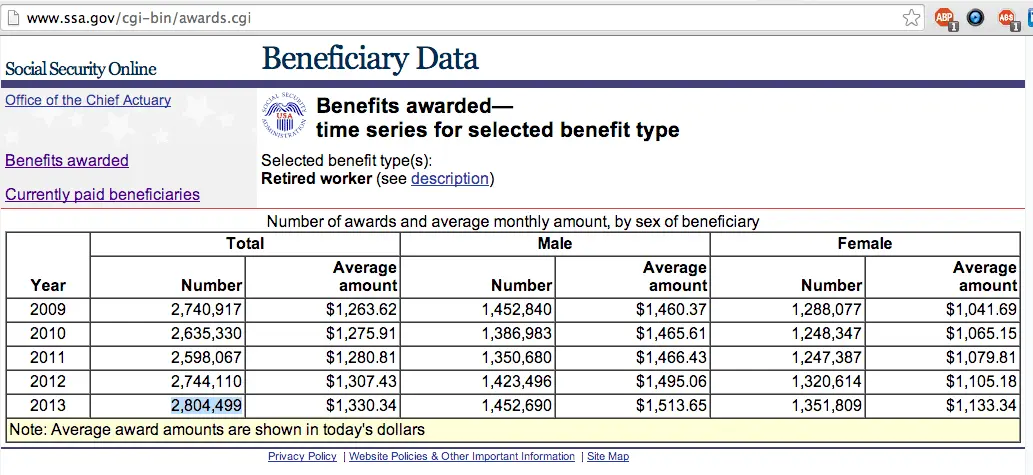Open the Site Map footer link
This screenshot has height=475, width=1033.
pyautogui.click(x=608, y=456)
